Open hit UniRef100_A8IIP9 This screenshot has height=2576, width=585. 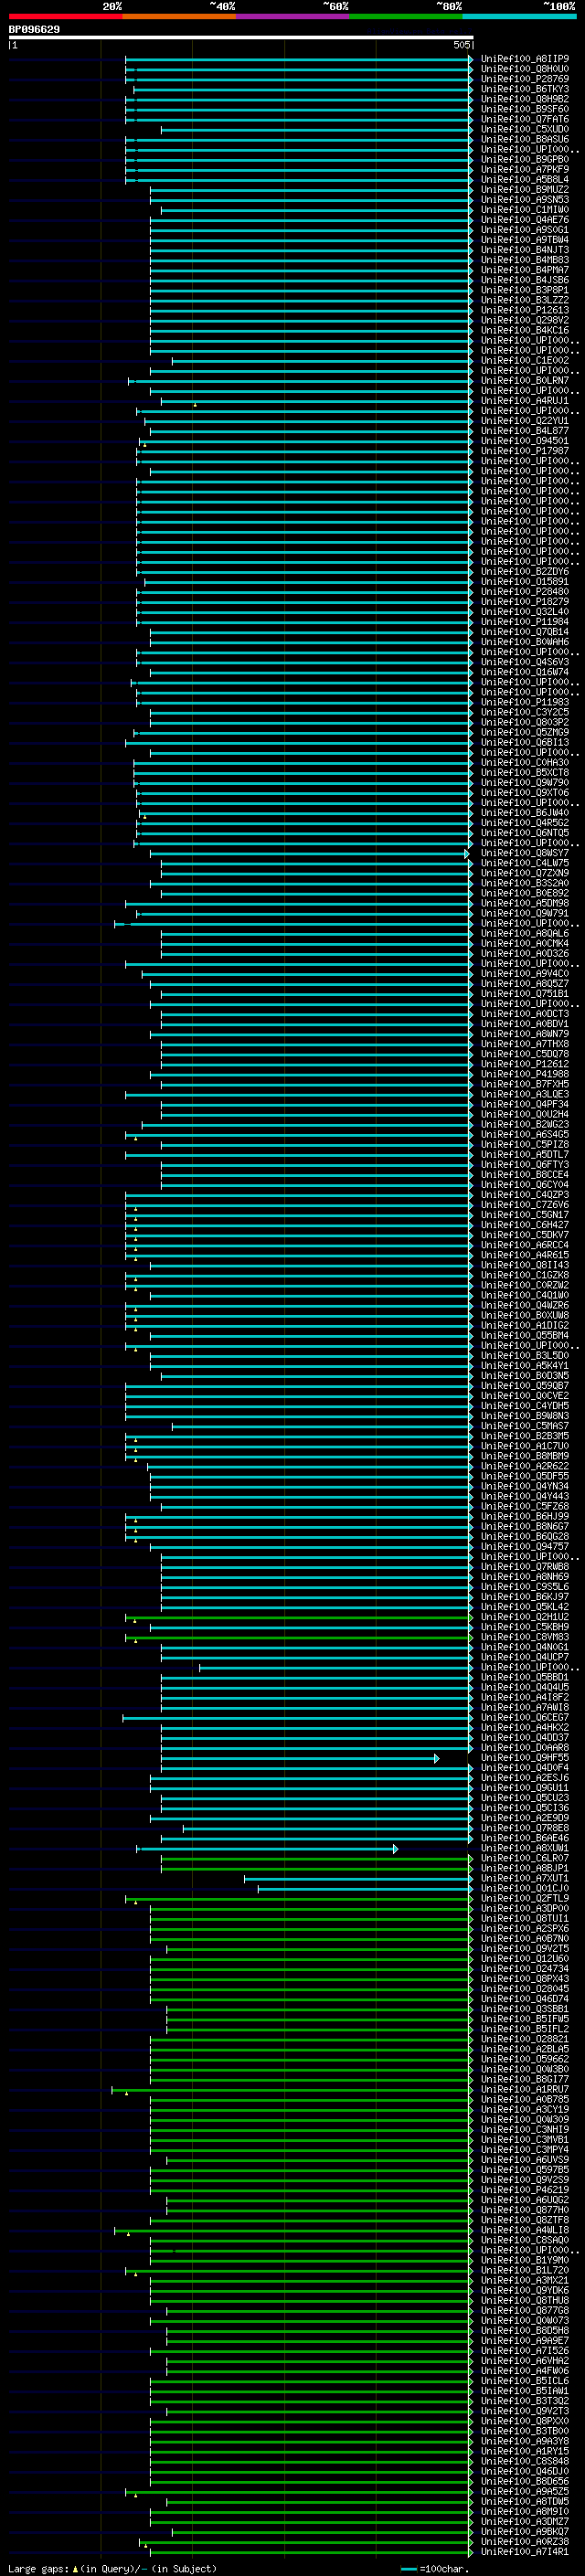pyautogui.click(x=525, y=59)
